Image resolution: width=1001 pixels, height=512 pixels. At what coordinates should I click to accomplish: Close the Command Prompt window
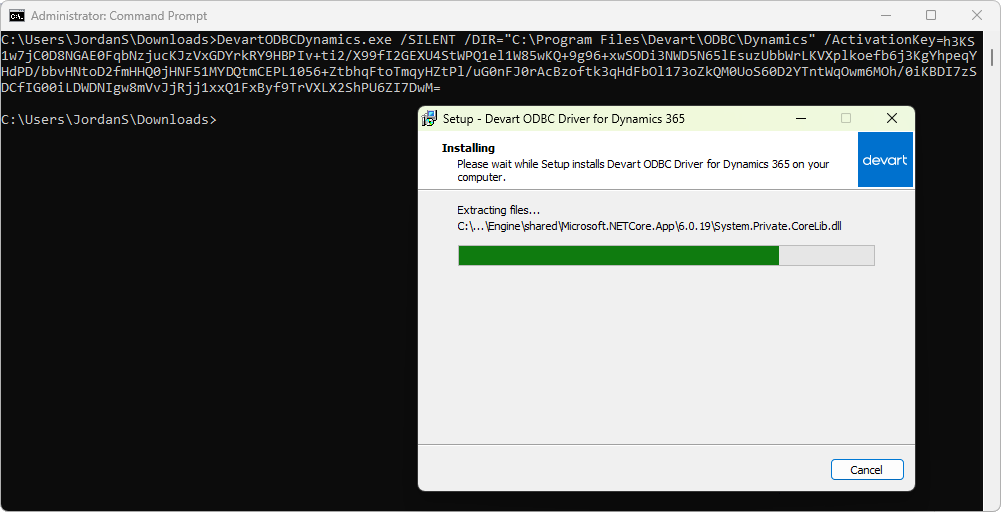[976, 15]
